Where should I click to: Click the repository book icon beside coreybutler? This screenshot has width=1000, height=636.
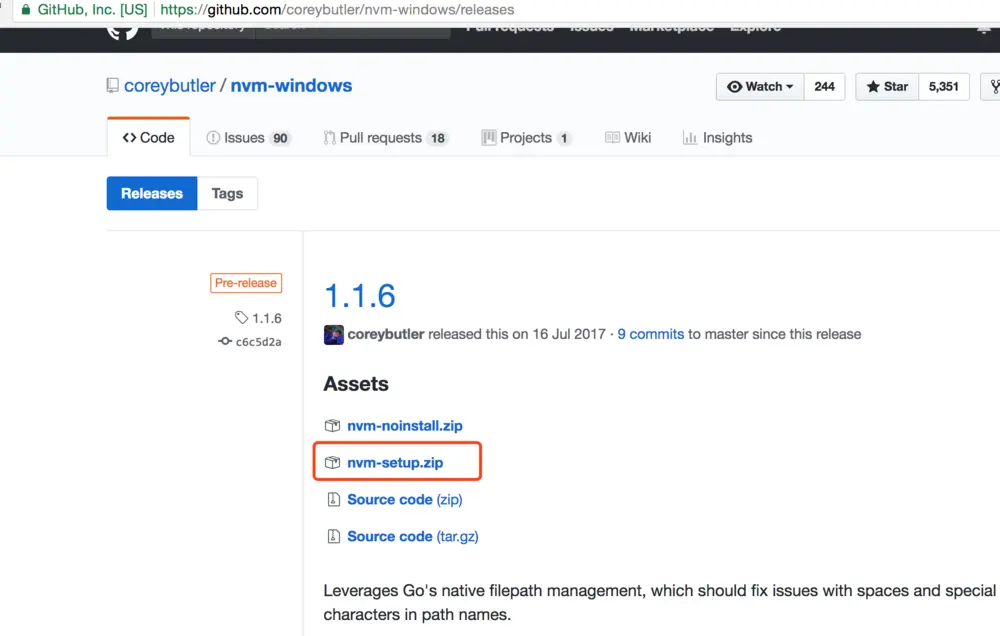pyautogui.click(x=112, y=85)
